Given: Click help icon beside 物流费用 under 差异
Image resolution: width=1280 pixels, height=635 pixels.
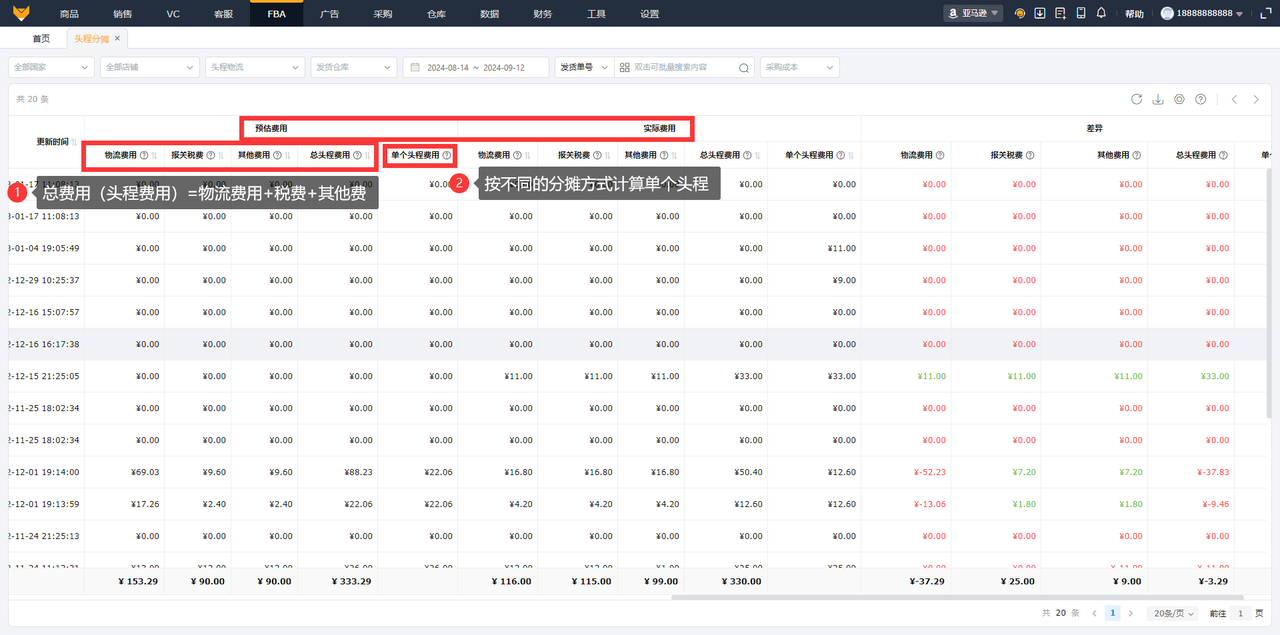Looking at the screenshot, I should coord(940,155).
